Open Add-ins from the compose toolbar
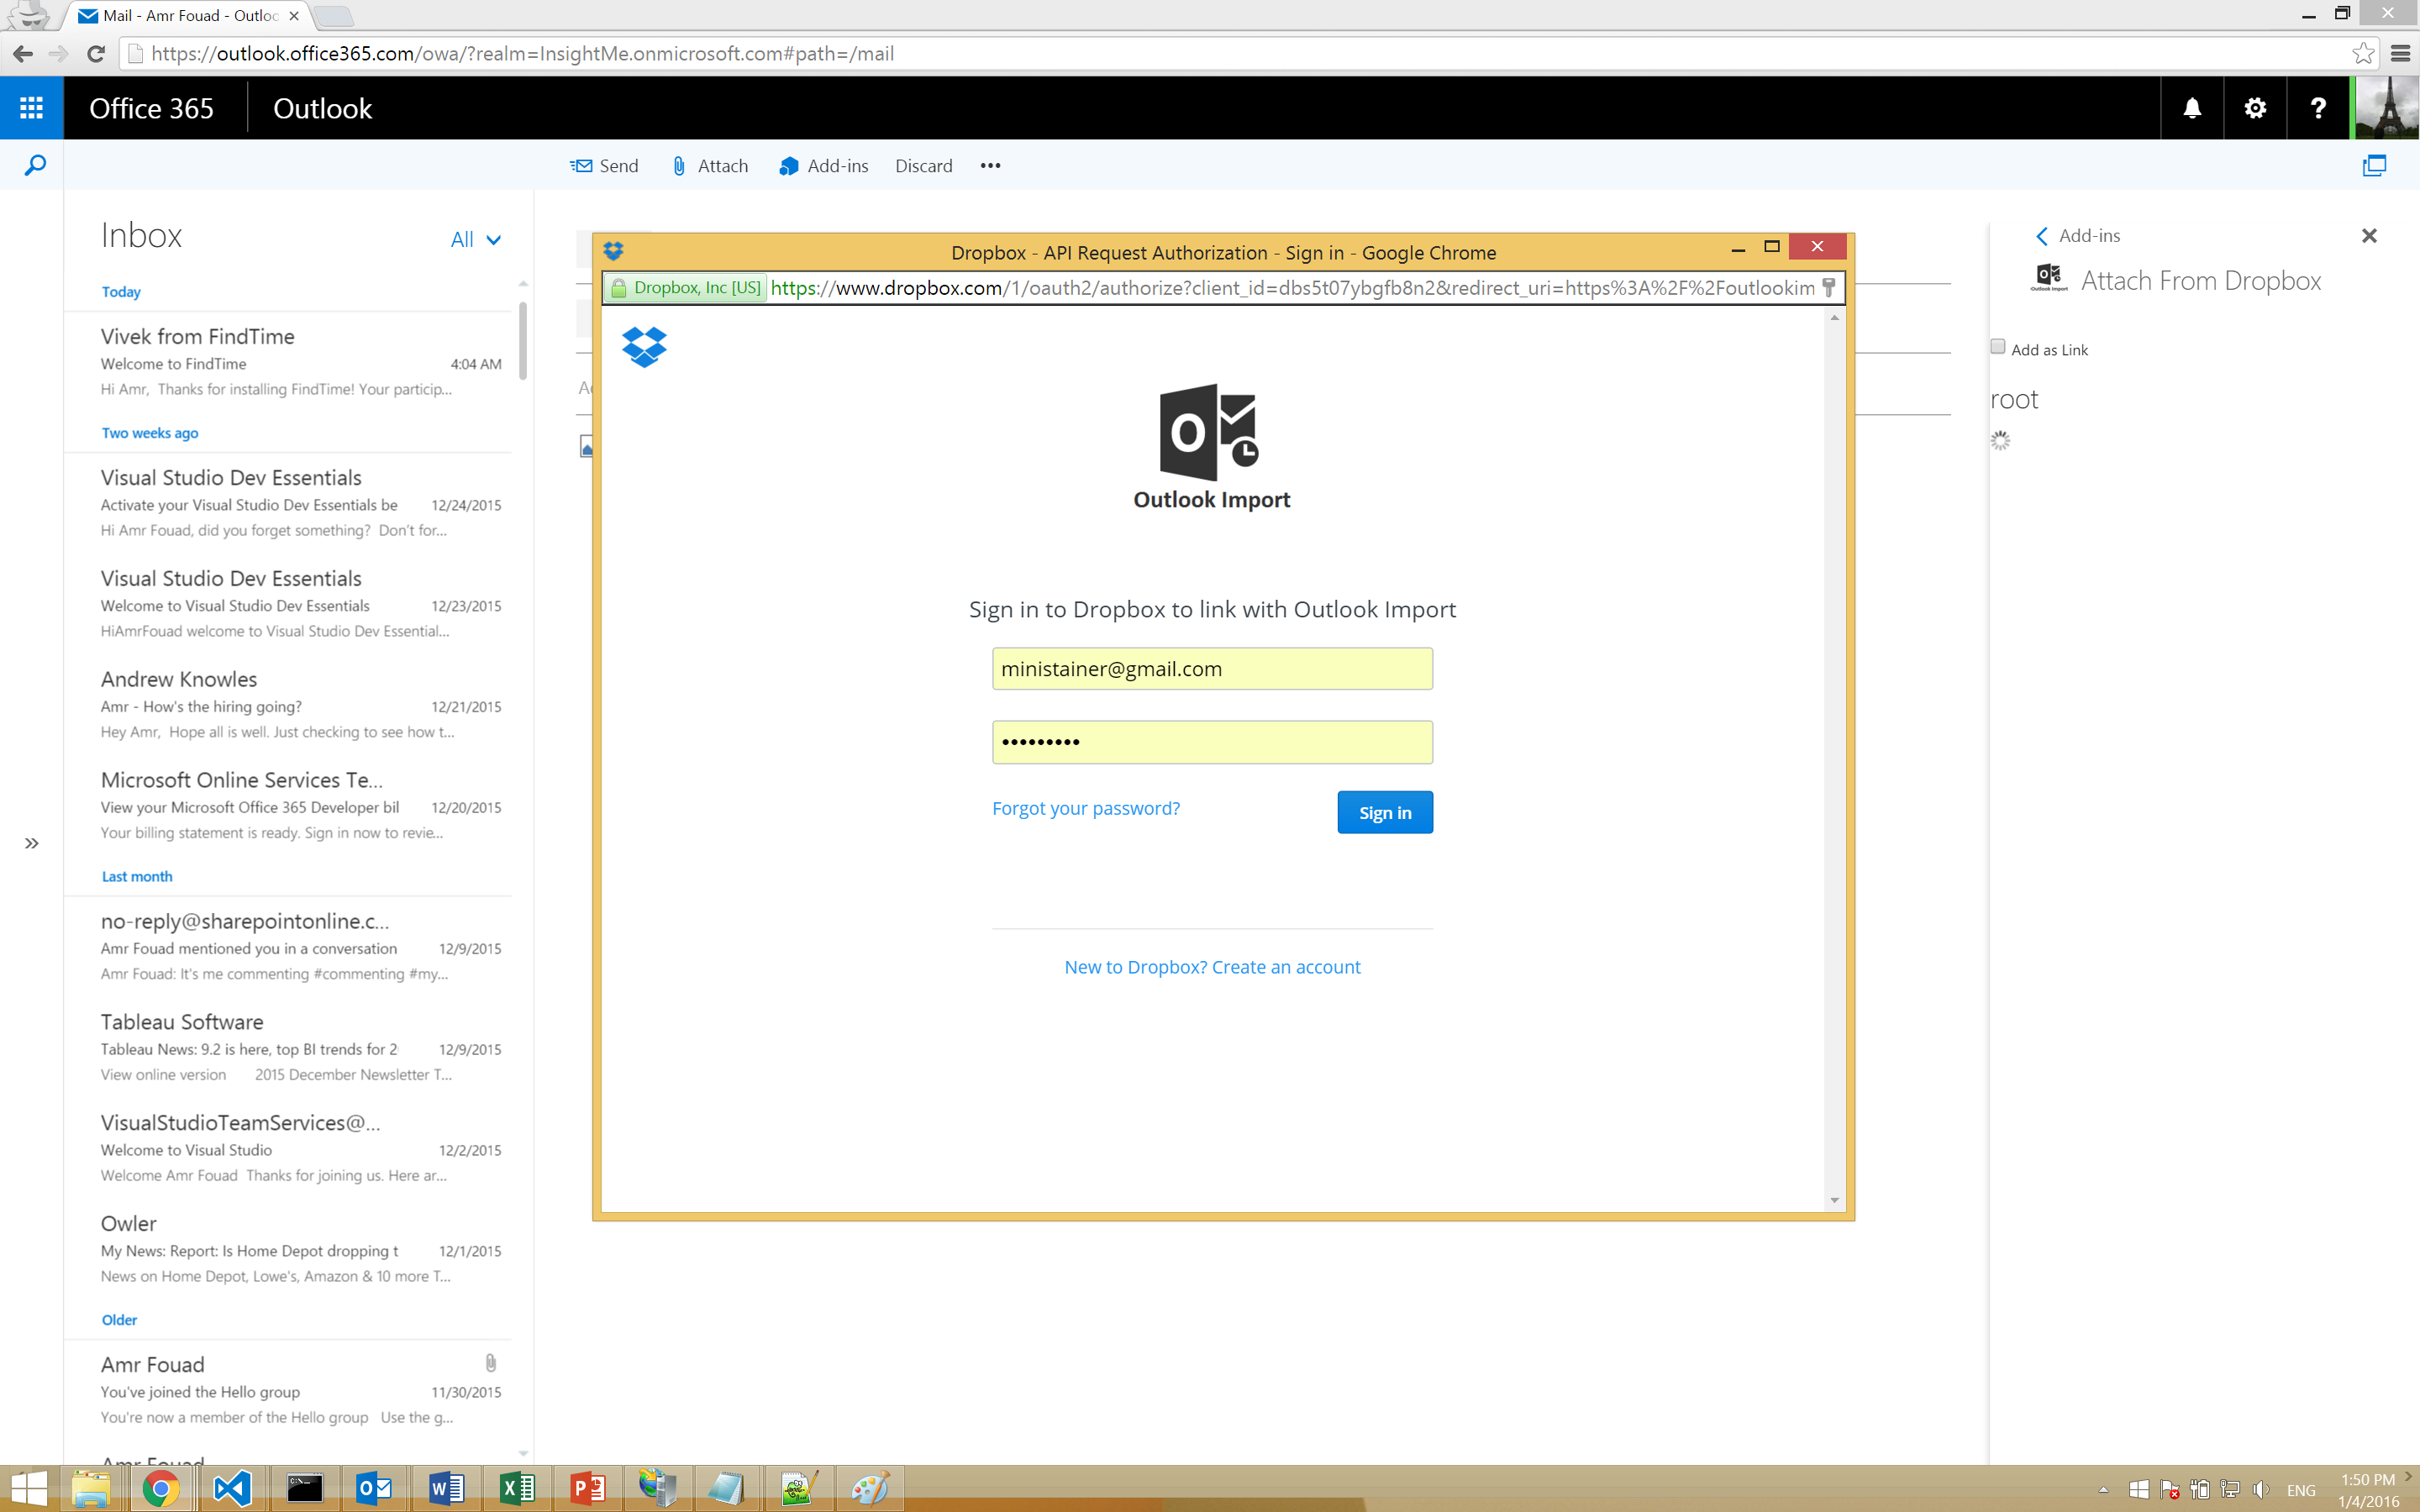2420x1512 pixels. coord(823,166)
